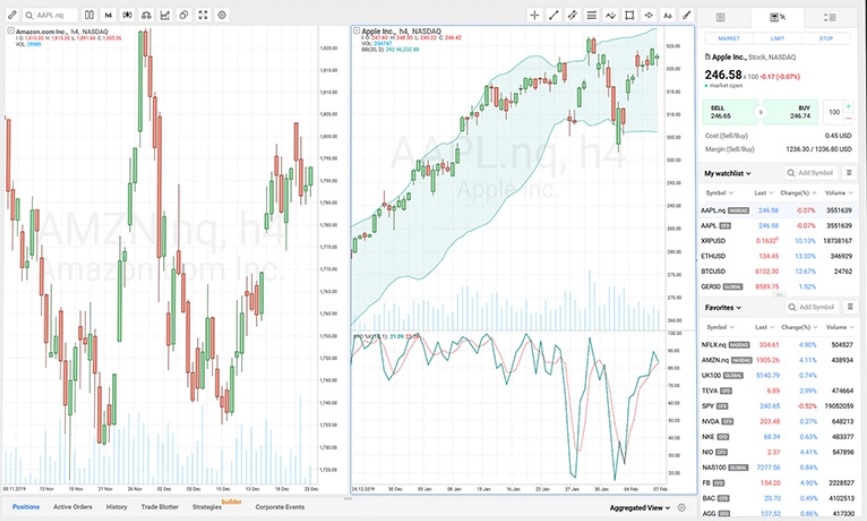The image size is (867, 521).
Task: Open the Corporate Events tab
Action: (x=280, y=507)
